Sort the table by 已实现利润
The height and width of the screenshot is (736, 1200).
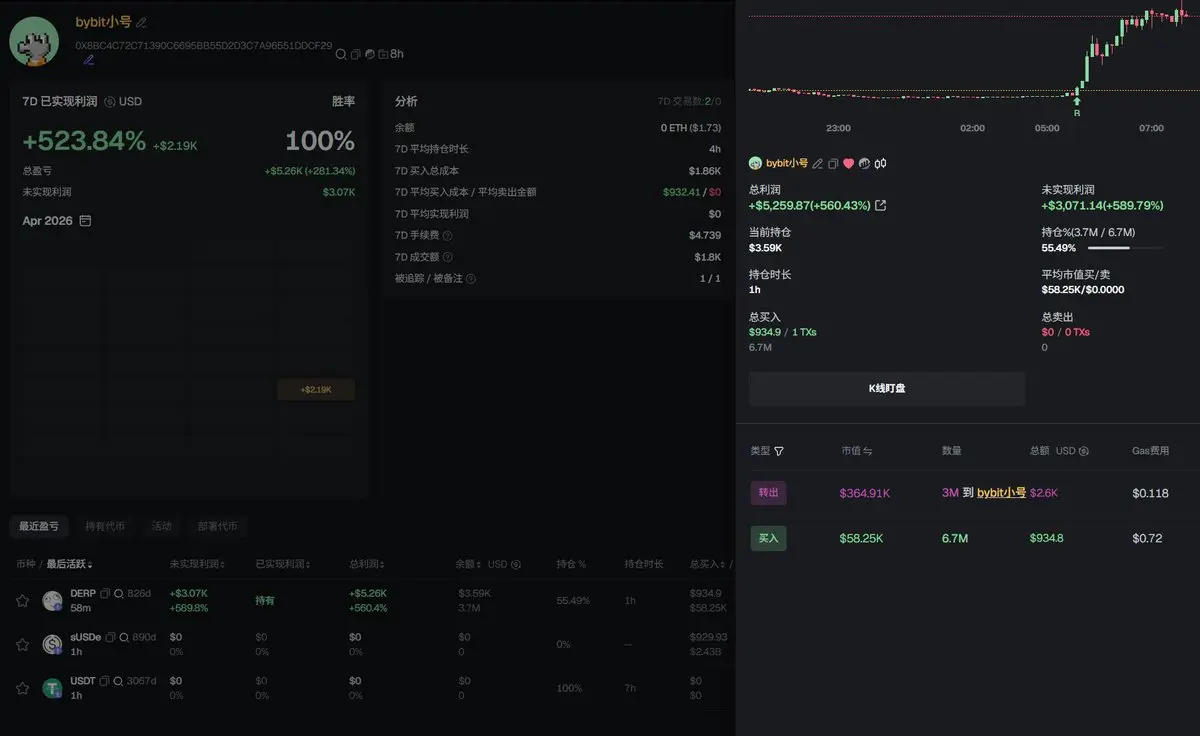pos(283,564)
